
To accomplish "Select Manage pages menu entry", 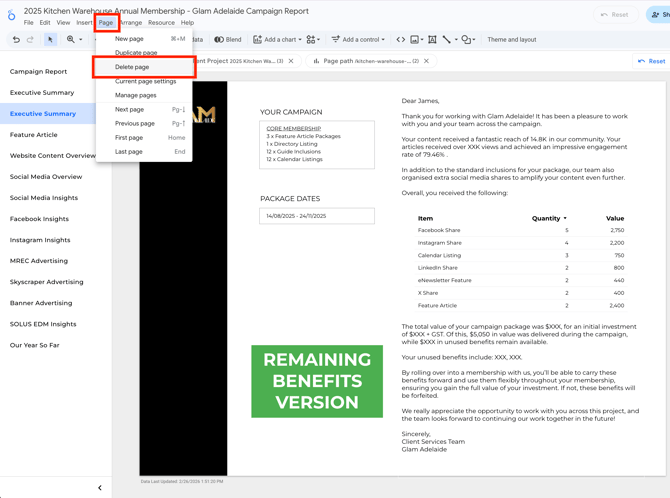I will [x=135, y=95].
